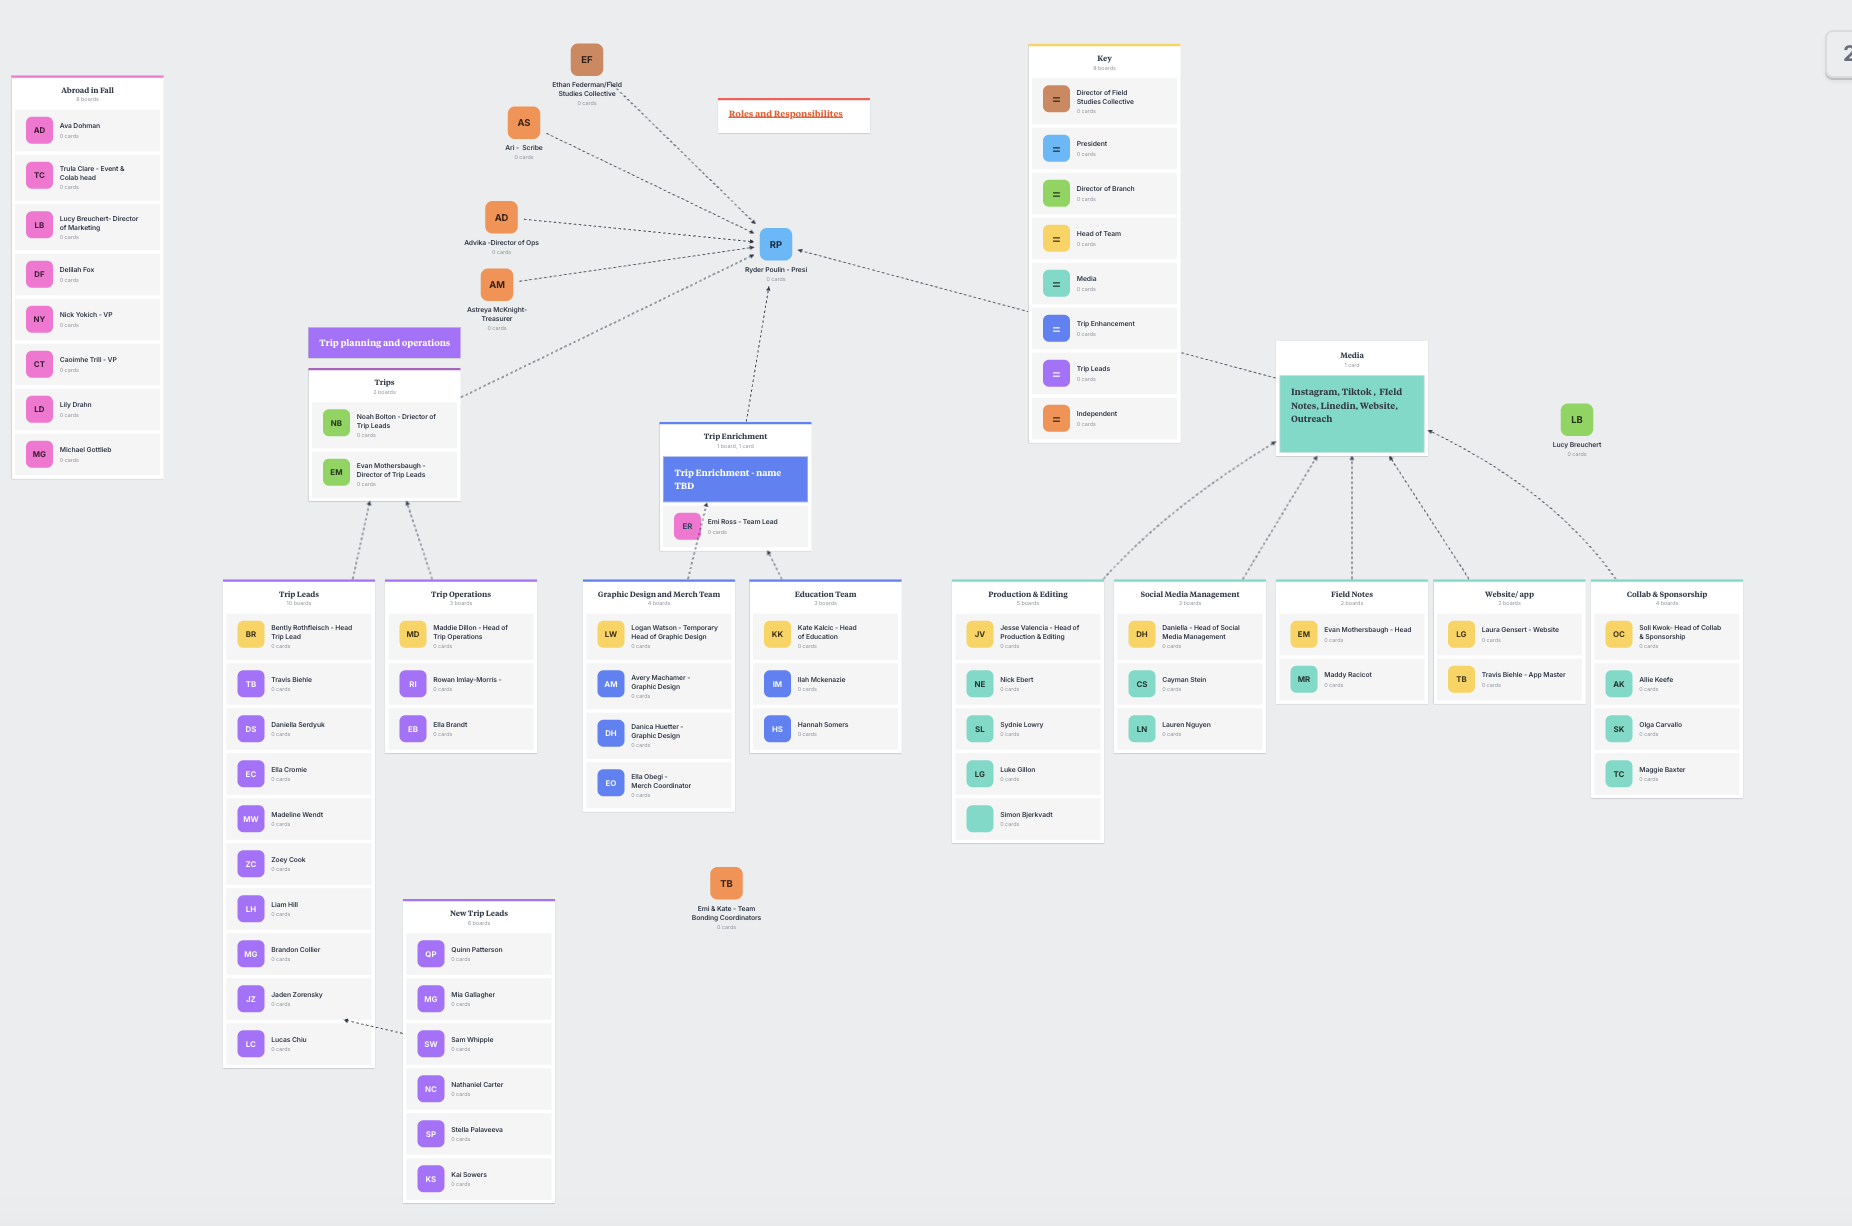Click the RP Ryder Poulin president icon

(775, 245)
